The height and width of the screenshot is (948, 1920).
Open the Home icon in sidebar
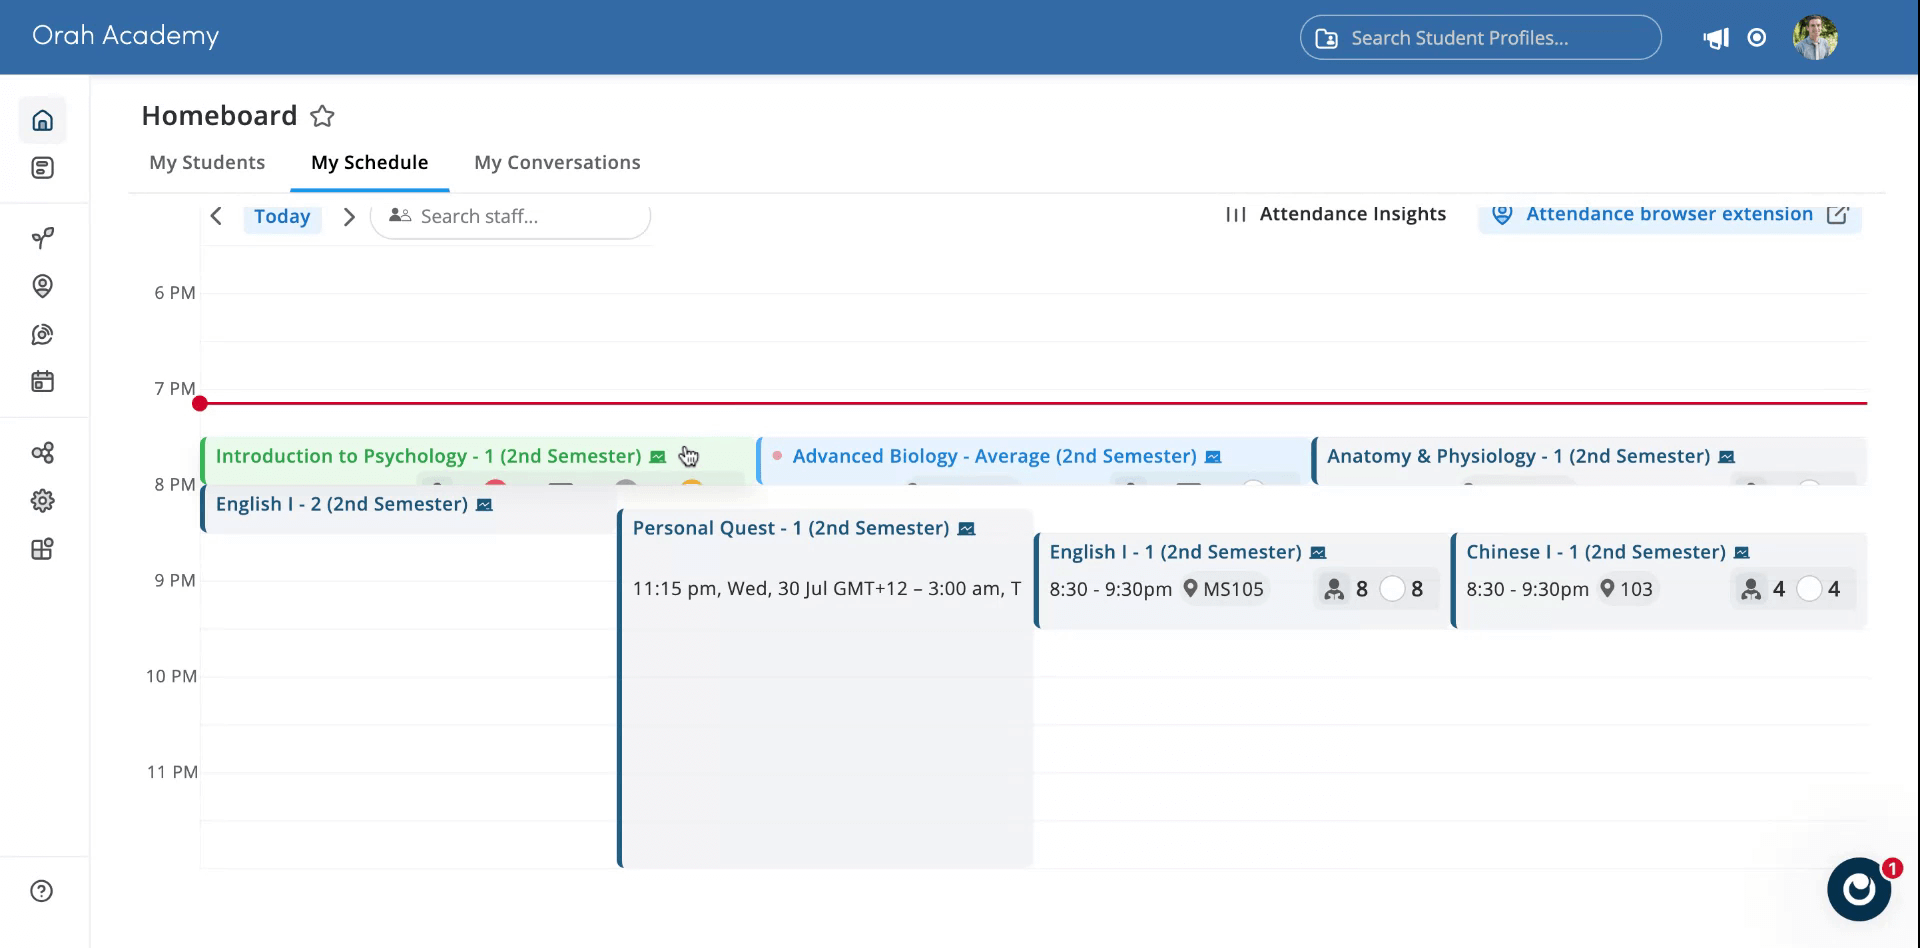pyautogui.click(x=42, y=121)
